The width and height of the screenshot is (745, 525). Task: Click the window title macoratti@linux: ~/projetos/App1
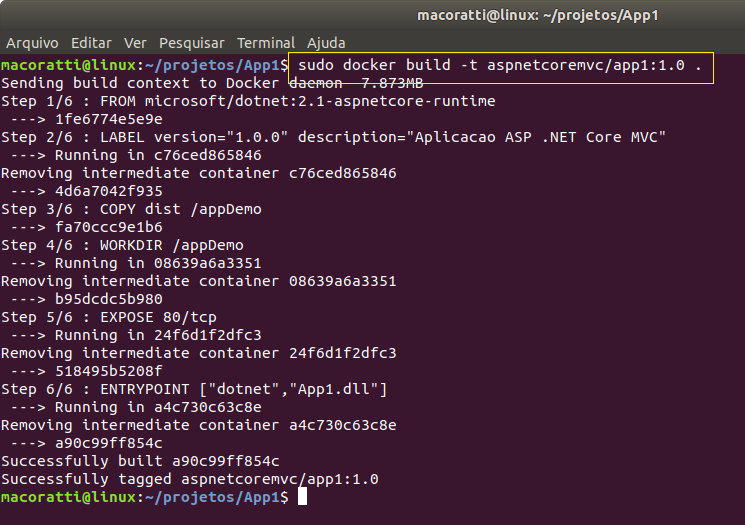(538, 16)
